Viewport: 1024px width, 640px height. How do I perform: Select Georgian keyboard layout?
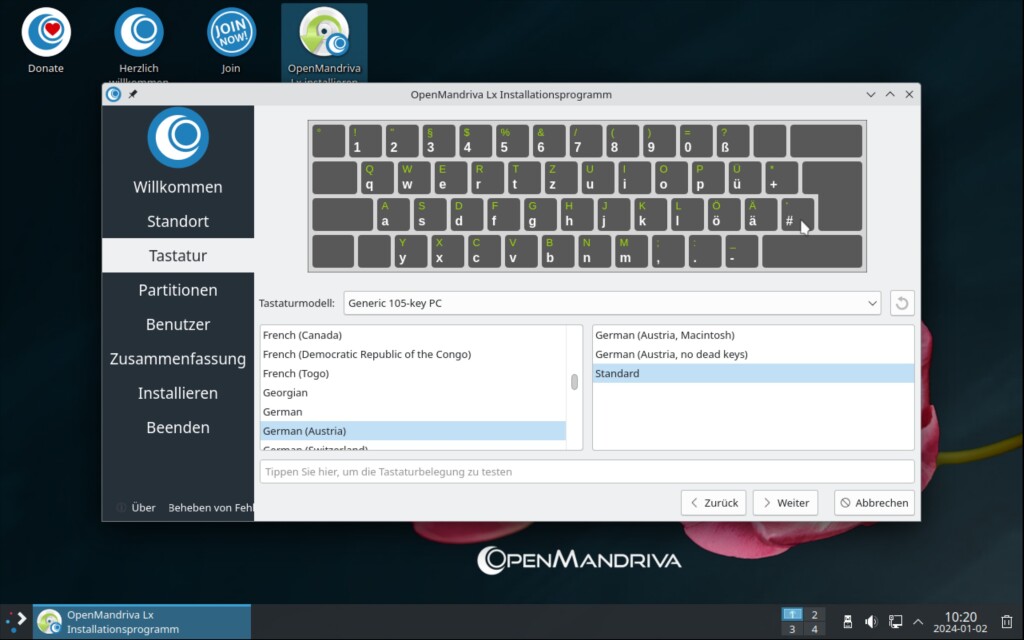[413, 392]
